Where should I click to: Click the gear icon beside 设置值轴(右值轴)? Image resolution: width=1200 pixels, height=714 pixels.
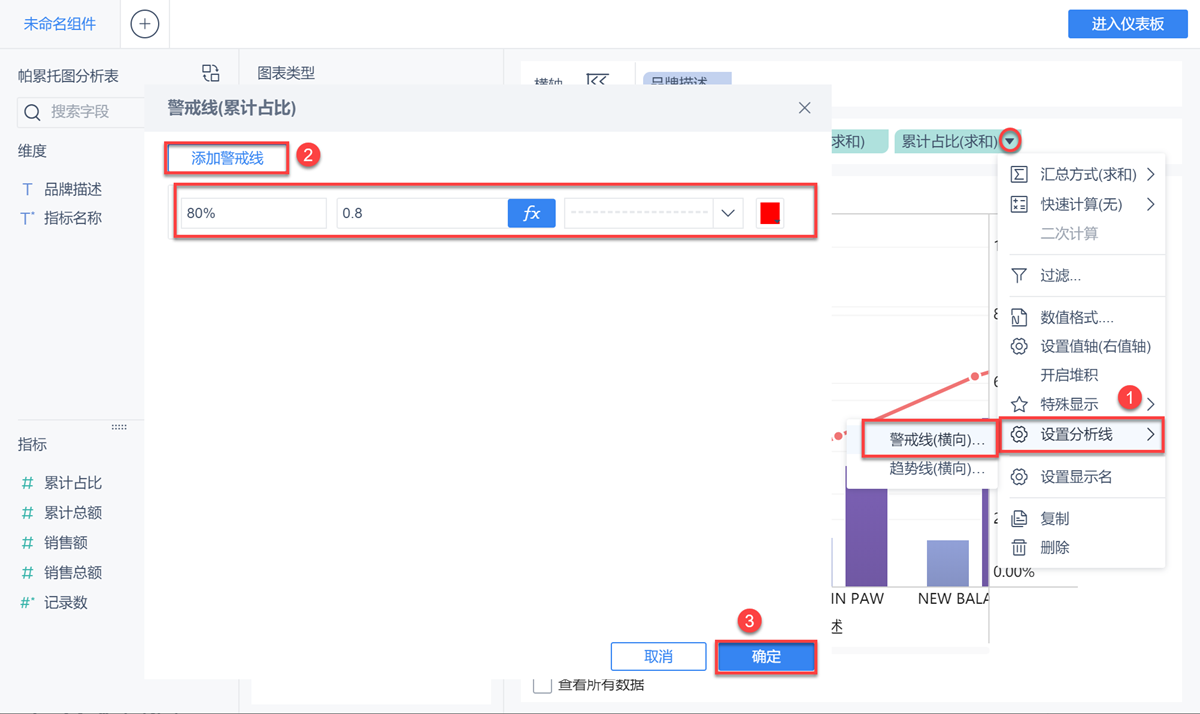(1019, 346)
